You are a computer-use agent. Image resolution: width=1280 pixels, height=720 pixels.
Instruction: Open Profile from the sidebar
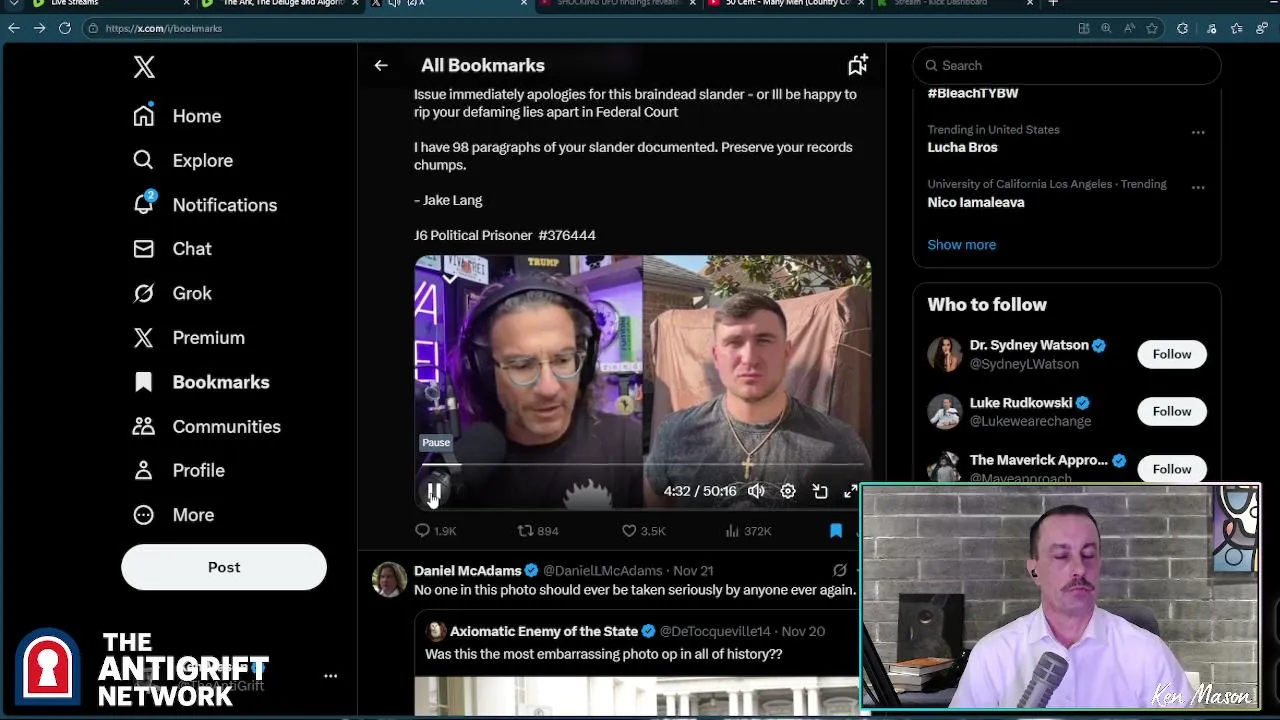point(179,470)
